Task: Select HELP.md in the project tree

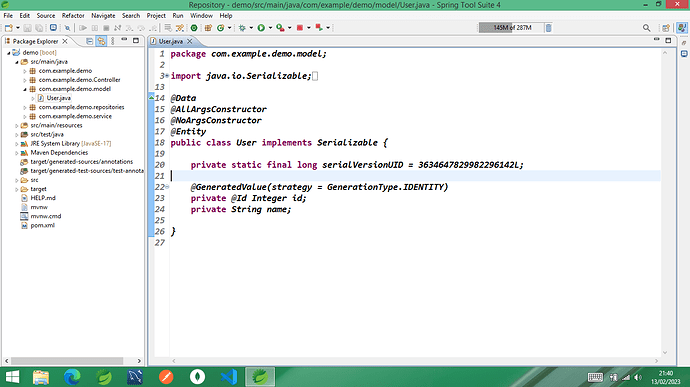Action: tap(43, 198)
